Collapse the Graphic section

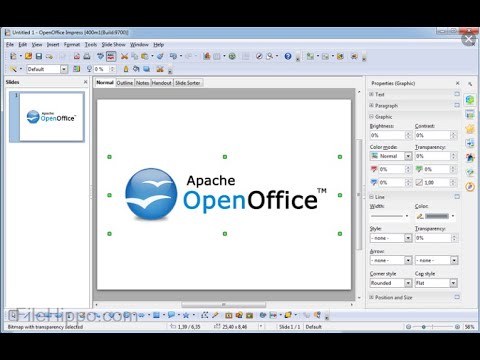click(x=371, y=117)
